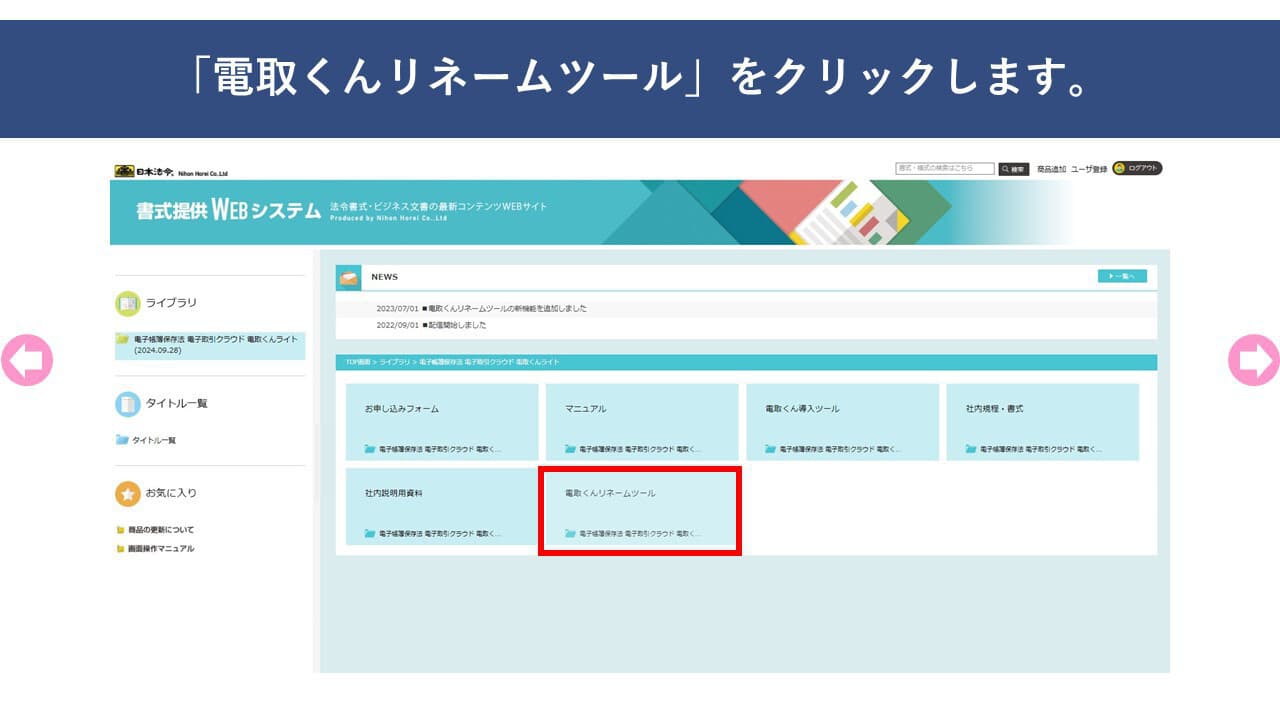Screen dimensions: 1280x720
Task: Click the folder path text in お申し込みフォーム card
Action: (x=440, y=450)
